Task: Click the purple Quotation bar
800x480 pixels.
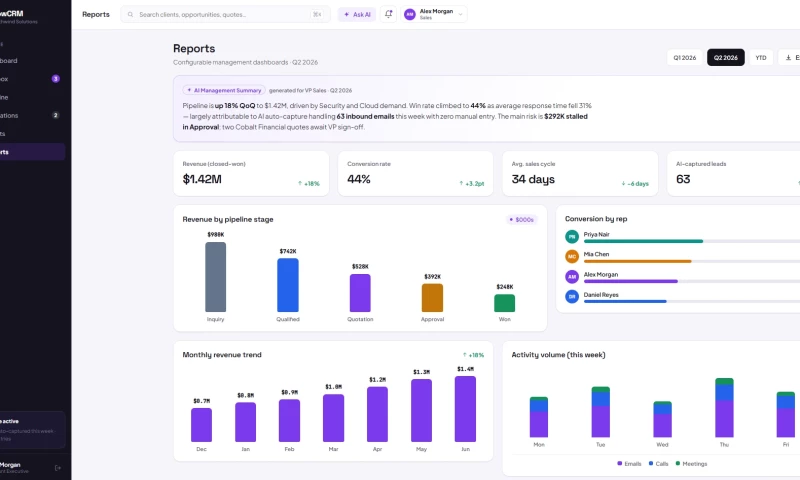Action: [360, 293]
